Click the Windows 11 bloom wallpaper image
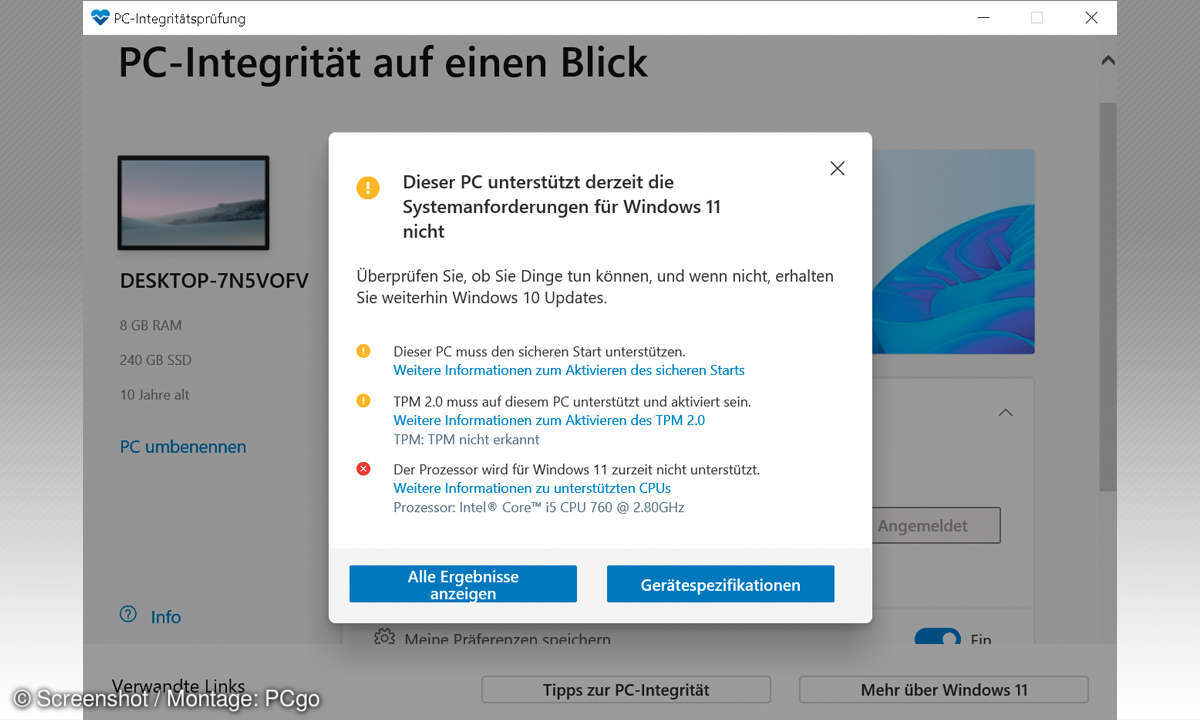Image resolution: width=1200 pixels, height=720 pixels. pyautogui.click(x=953, y=252)
